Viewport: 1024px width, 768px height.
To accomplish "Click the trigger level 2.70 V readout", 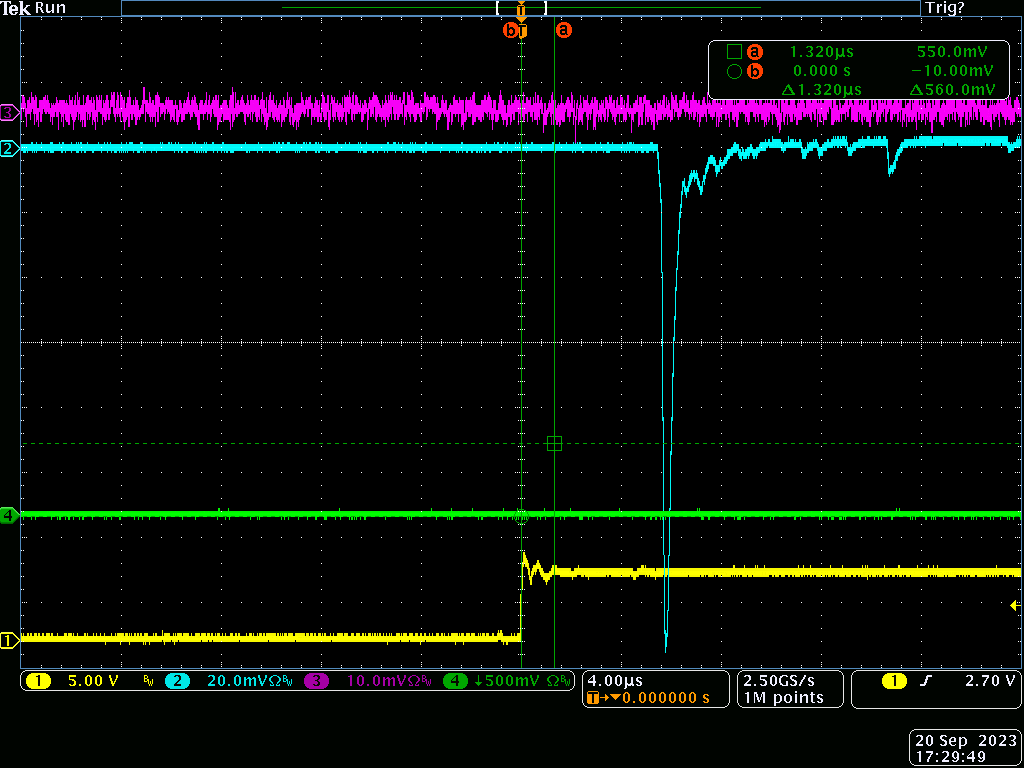I will point(990,681).
